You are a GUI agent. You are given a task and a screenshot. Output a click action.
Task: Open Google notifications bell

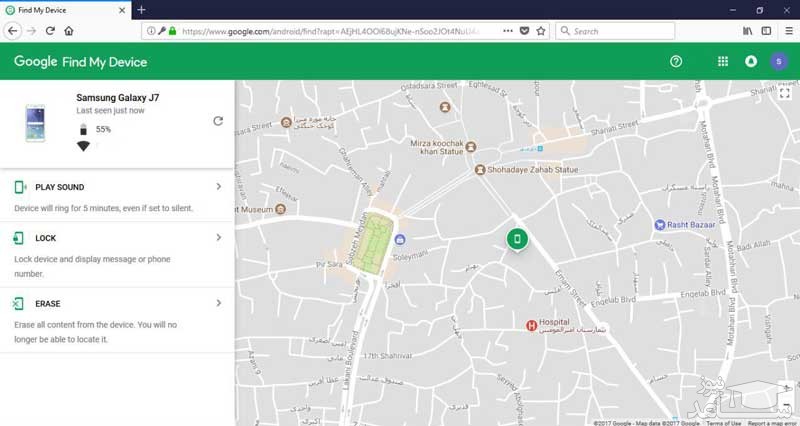(x=751, y=62)
